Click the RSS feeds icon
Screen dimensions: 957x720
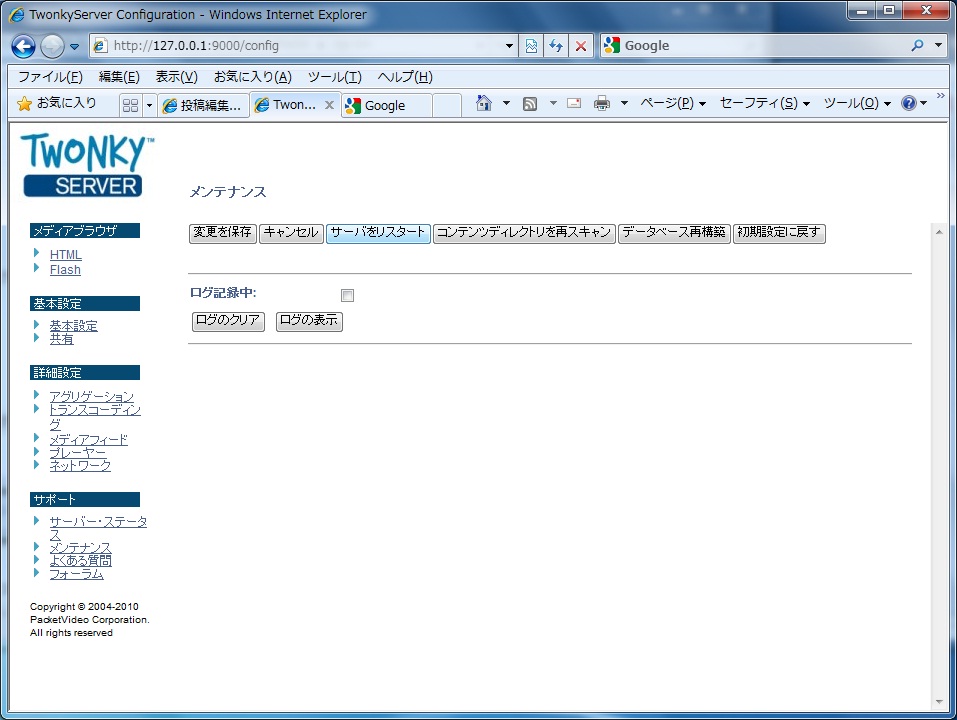[530, 104]
